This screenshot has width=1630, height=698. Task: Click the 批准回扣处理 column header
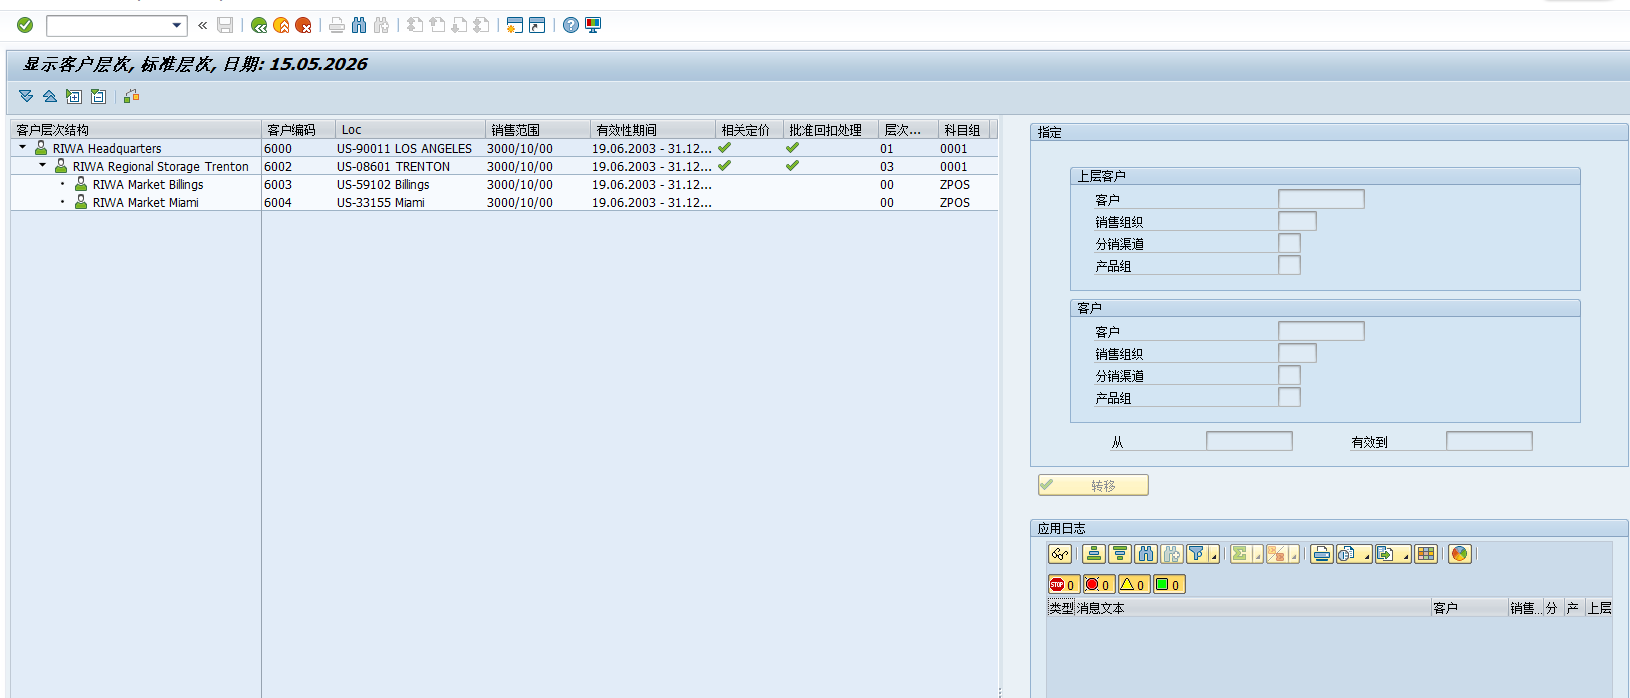pos(831,130)
